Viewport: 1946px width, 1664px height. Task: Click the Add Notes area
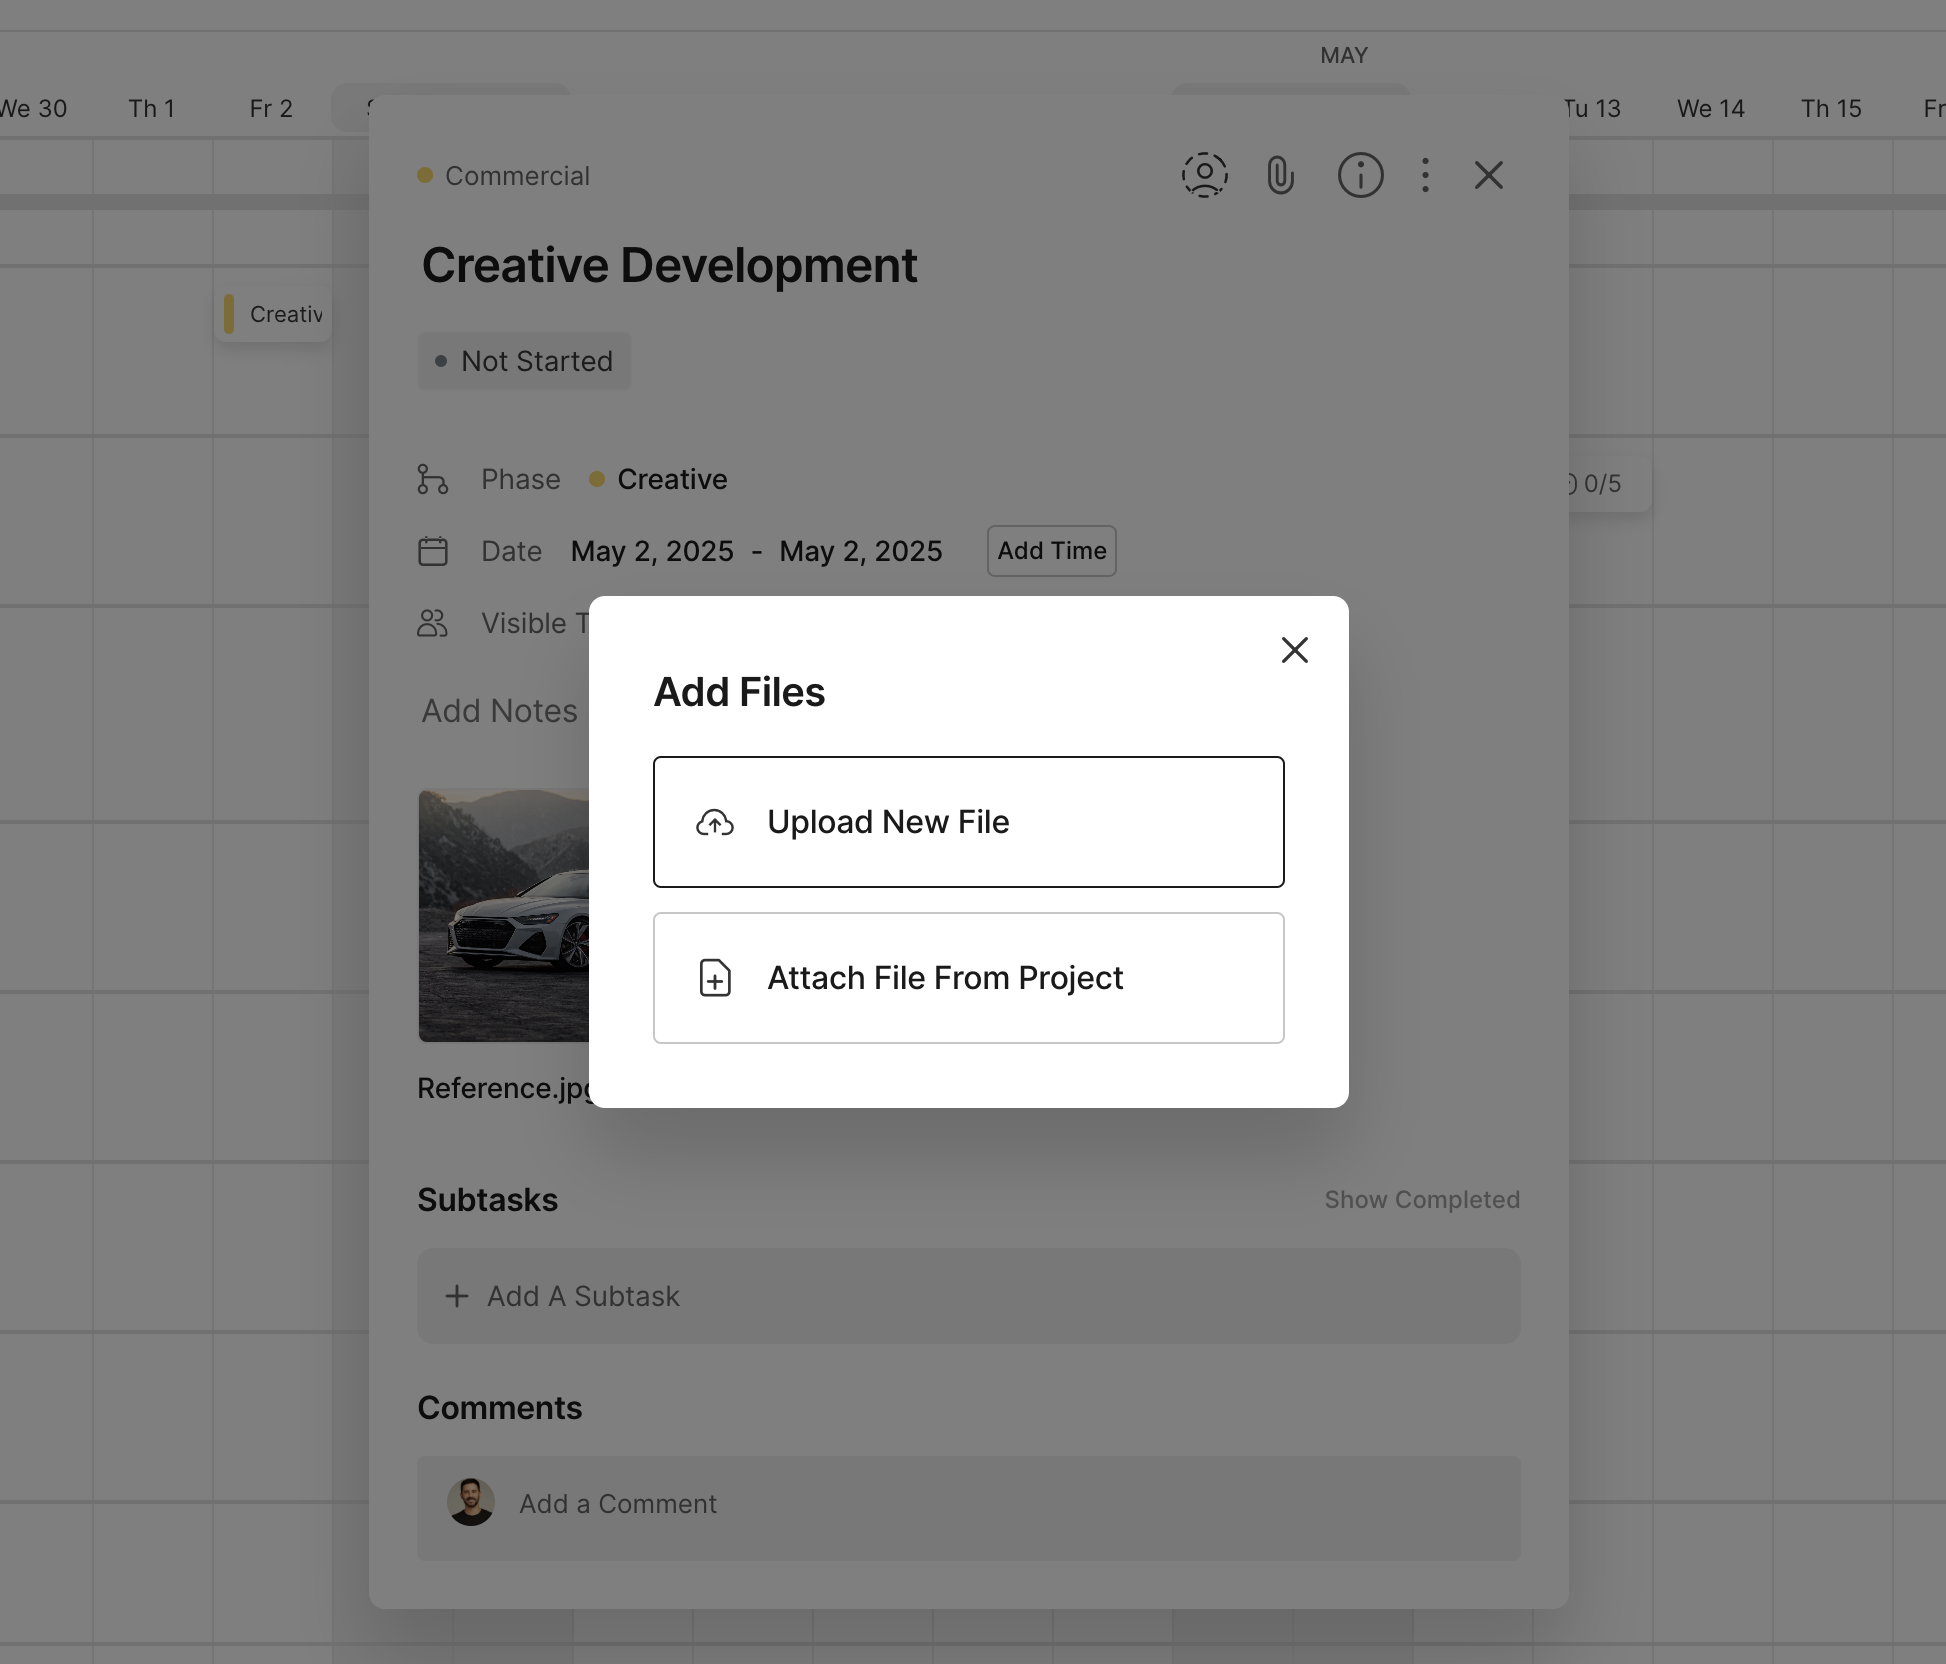pyautogui.click(x=499, y=711)
